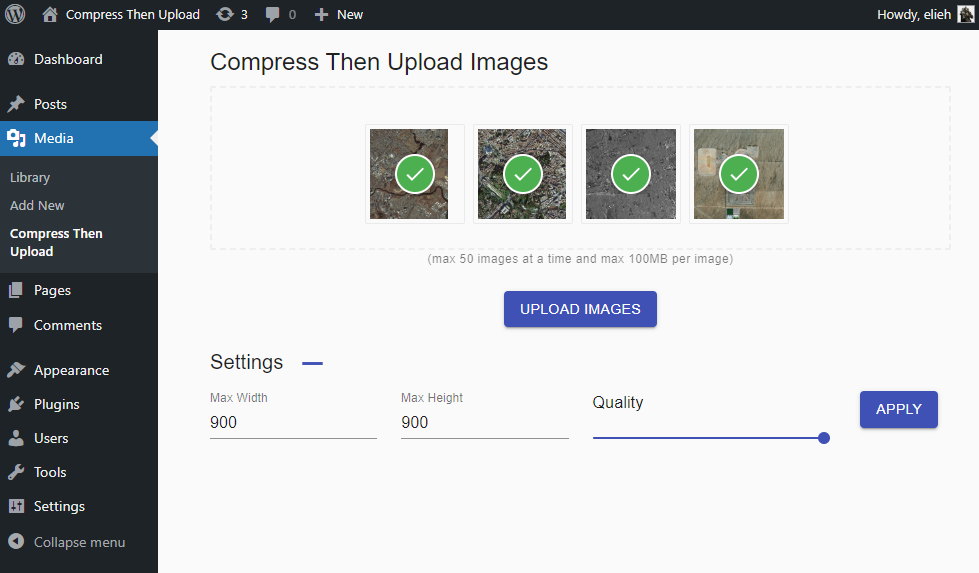Click the Max Width input field

click(x=293, y=423)
